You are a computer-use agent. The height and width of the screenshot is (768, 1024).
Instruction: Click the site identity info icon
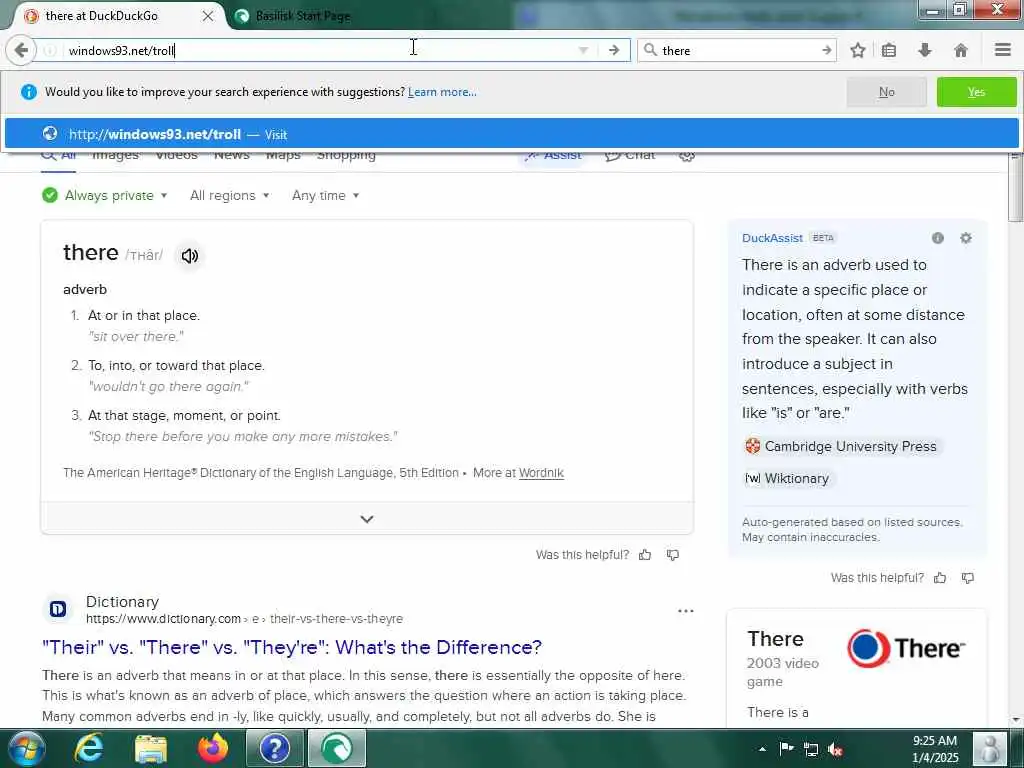tap(50, 50)
